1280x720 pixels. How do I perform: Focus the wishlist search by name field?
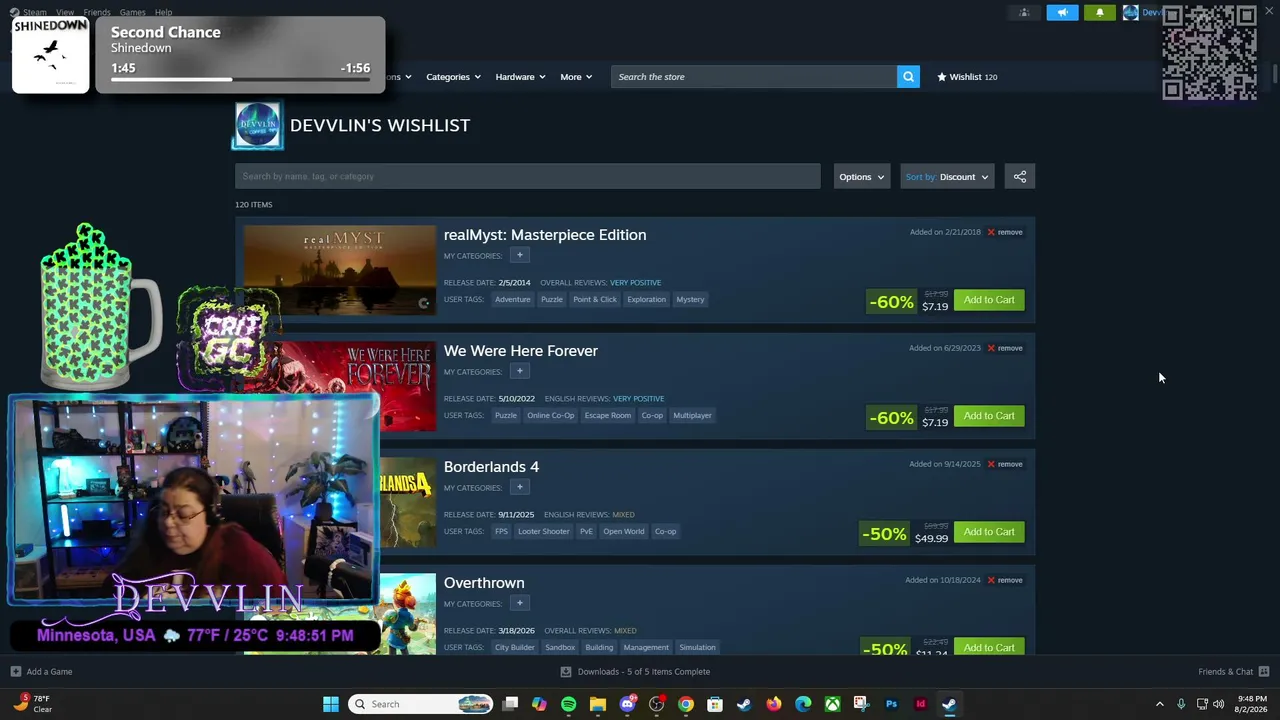[528, 177]
